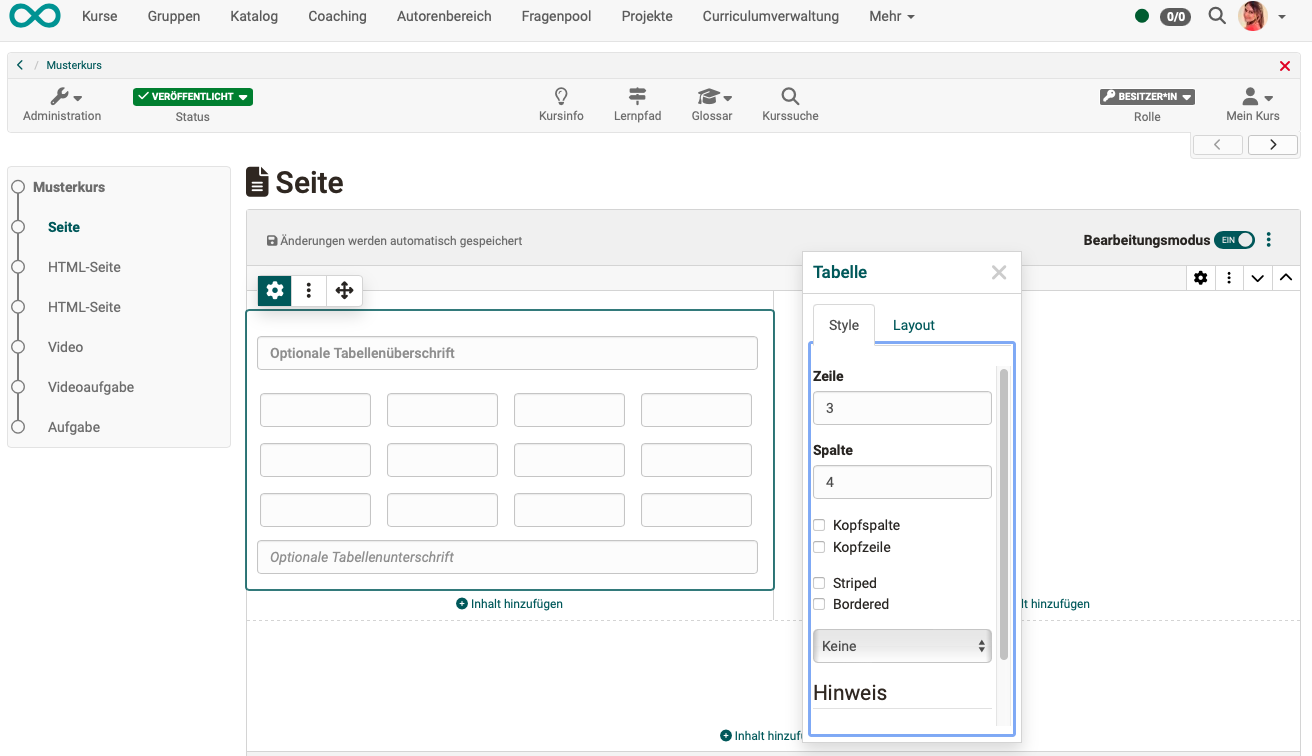Open the Fragenpool menu item
1312x756 pixels.
coord(556,16)
